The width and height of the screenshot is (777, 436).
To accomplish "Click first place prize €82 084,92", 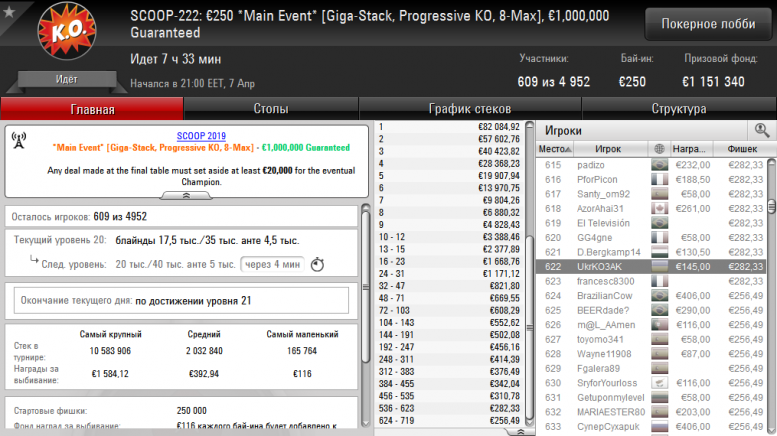I will coord(499,127).
